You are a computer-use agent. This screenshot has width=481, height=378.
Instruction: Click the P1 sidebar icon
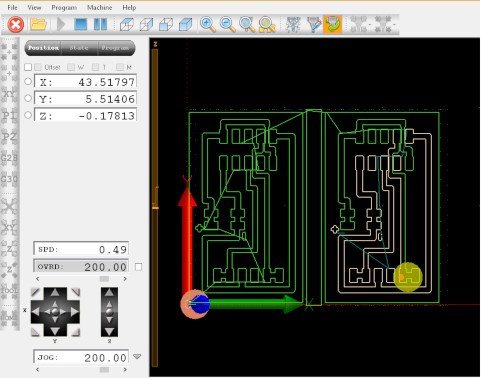click(x=9, y=116)
